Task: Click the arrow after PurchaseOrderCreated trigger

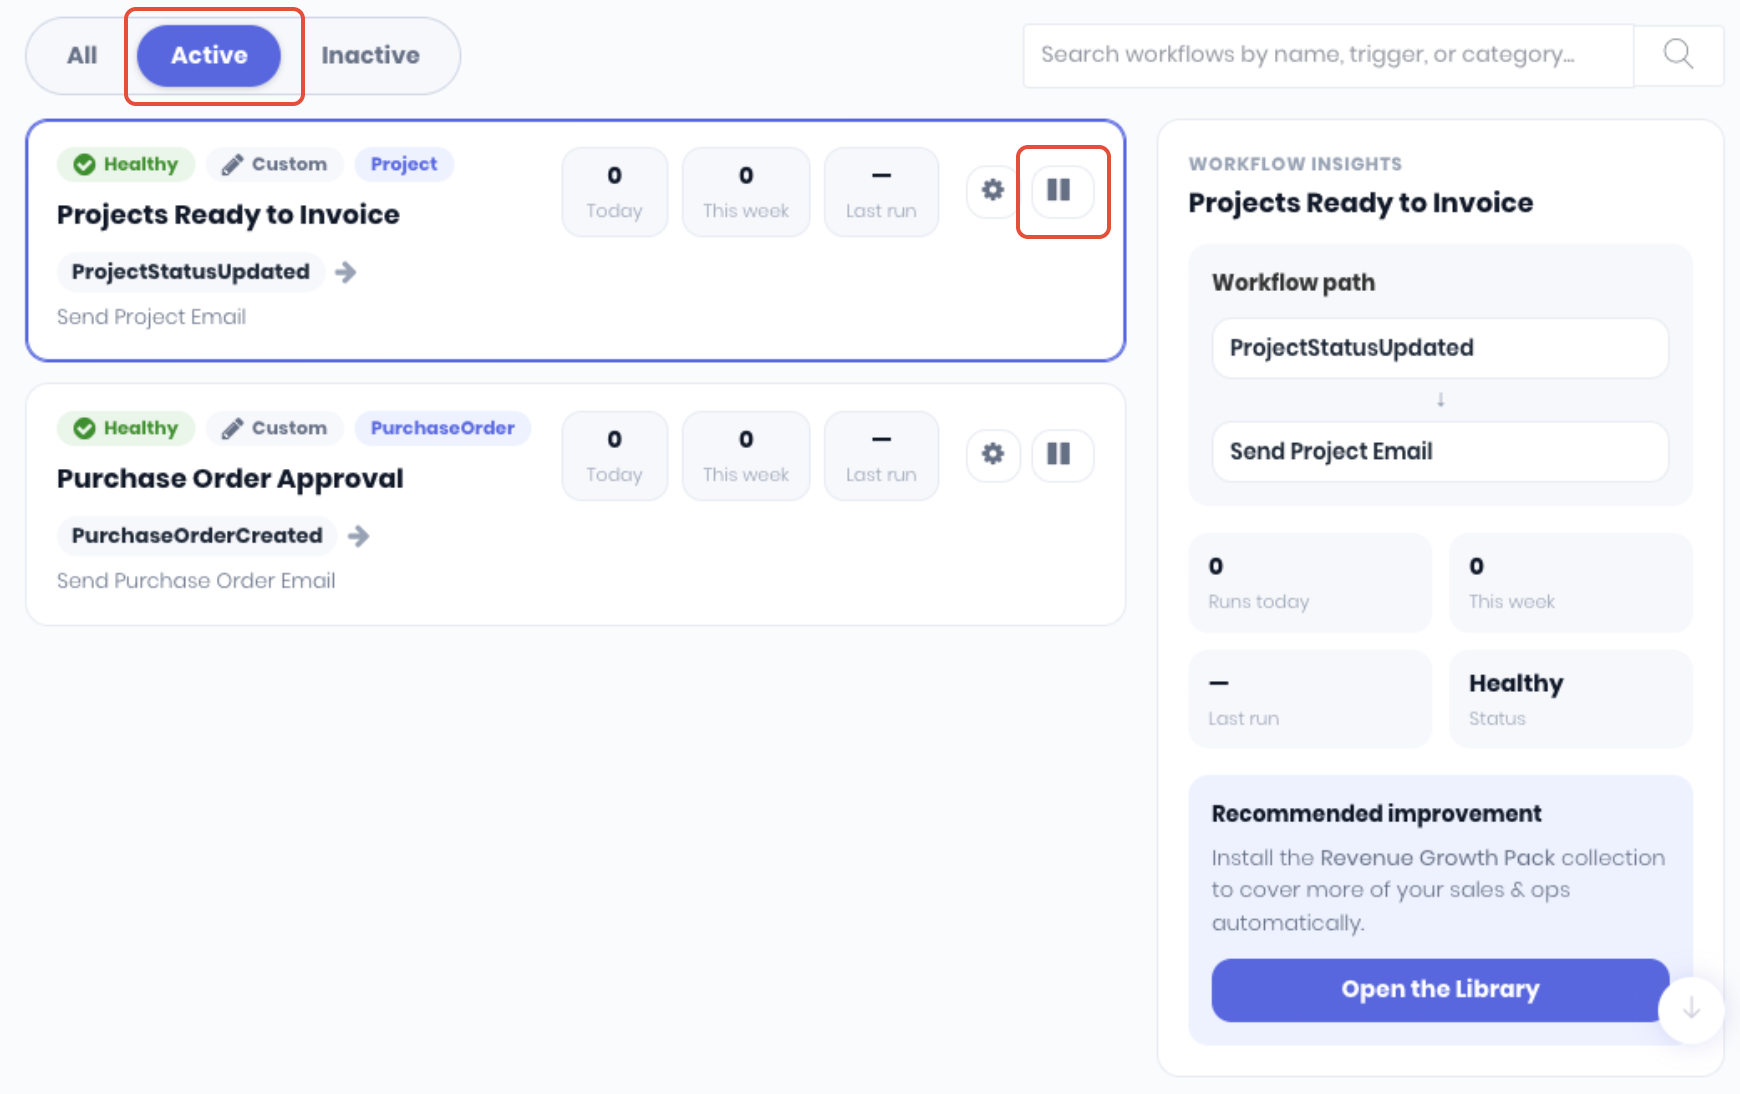Action: coord(359,536)
